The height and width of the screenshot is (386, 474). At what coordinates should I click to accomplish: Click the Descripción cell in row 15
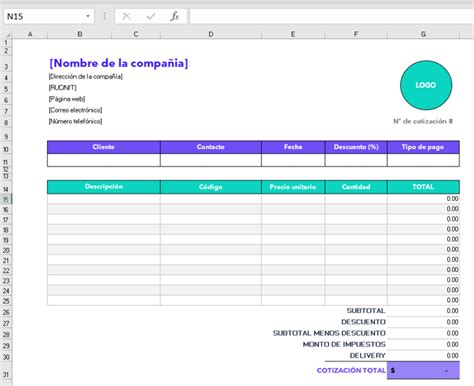click(x=104, y=199)
